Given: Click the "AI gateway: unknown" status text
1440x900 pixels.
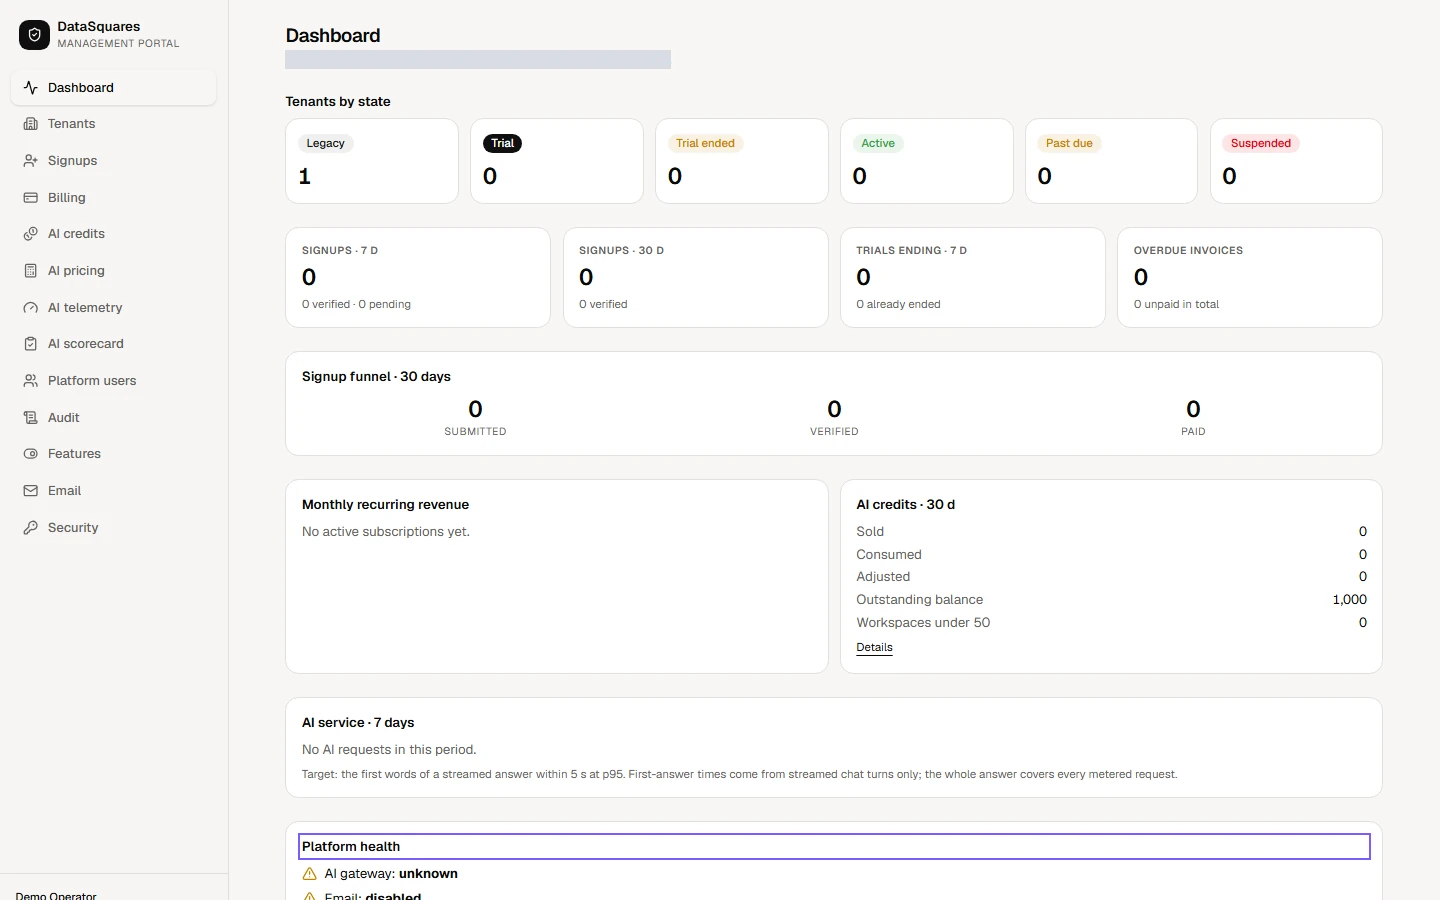Looking at the screenshot, I should click(391, 874).
